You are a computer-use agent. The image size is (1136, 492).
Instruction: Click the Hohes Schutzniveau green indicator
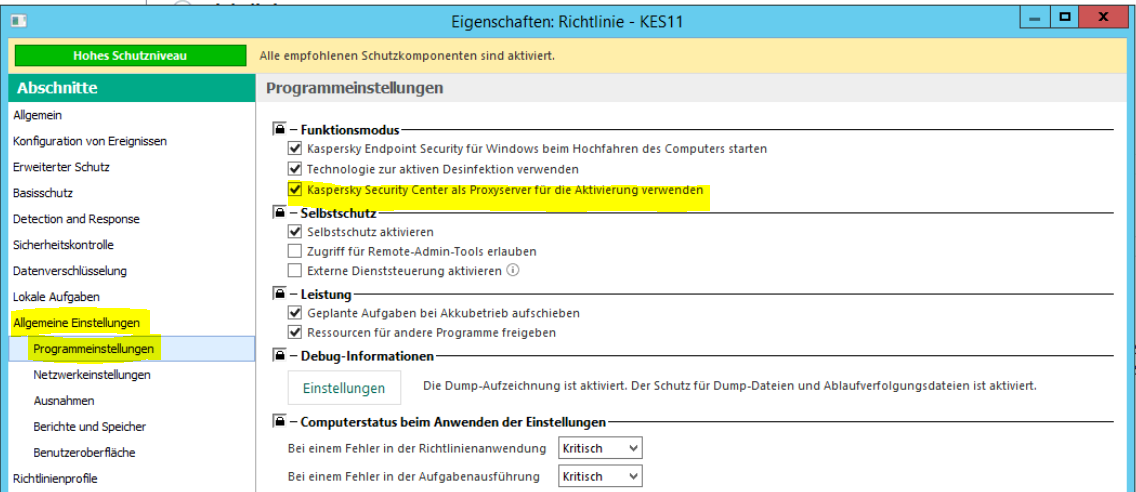pos(130,55)
